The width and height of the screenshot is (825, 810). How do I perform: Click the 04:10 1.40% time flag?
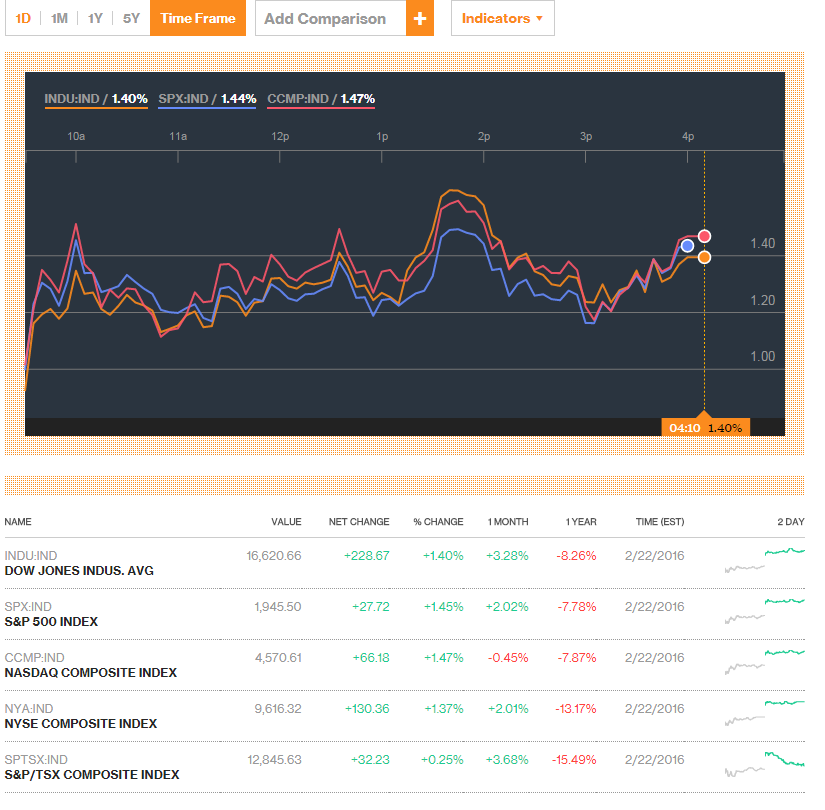706,428
